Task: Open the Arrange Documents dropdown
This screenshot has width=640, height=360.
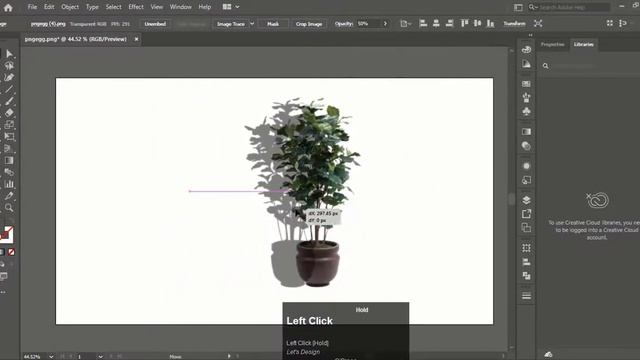Action: coord(231,7)
